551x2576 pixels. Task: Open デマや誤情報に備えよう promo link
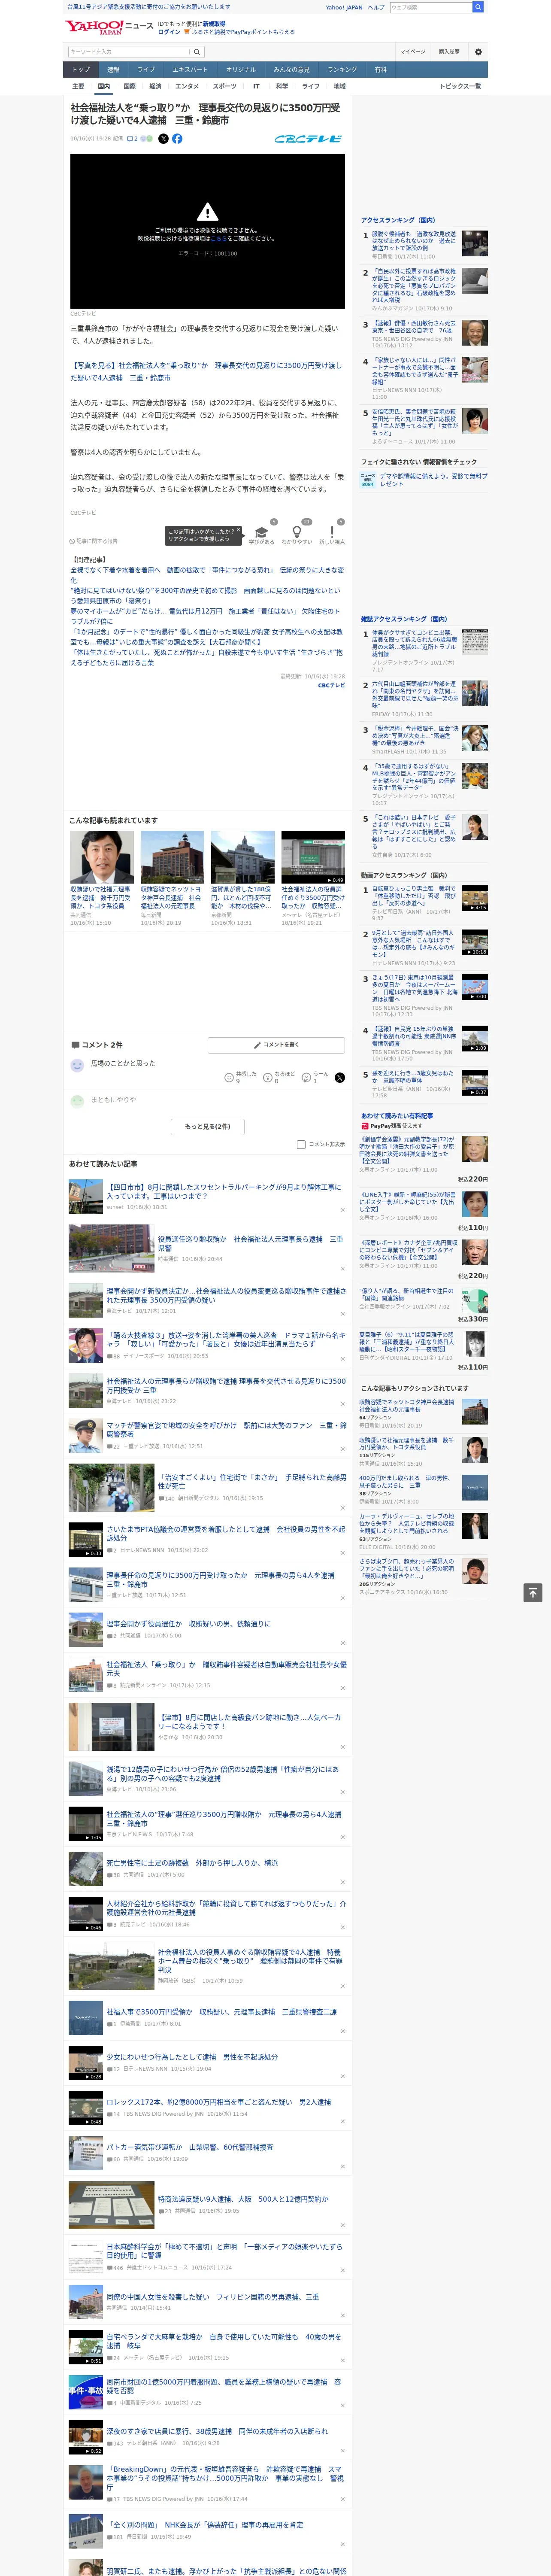(434, 480)
